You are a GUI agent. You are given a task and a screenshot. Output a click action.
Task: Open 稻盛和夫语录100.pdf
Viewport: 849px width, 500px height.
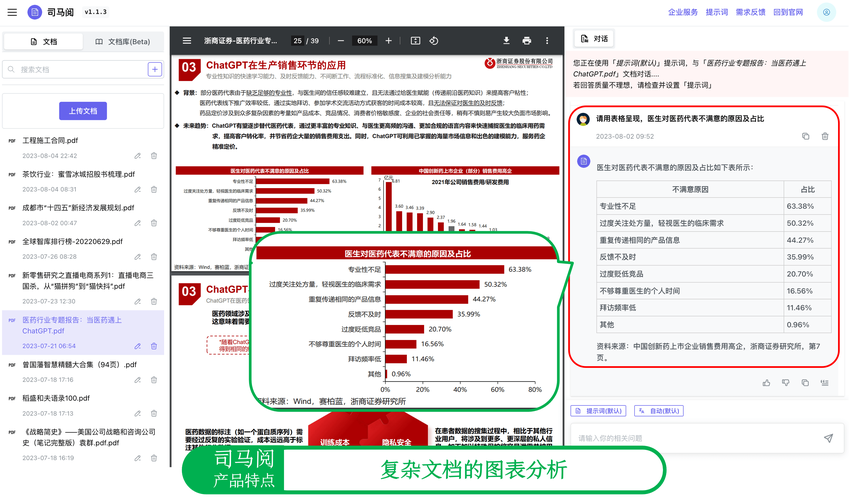tap(56, 398)
